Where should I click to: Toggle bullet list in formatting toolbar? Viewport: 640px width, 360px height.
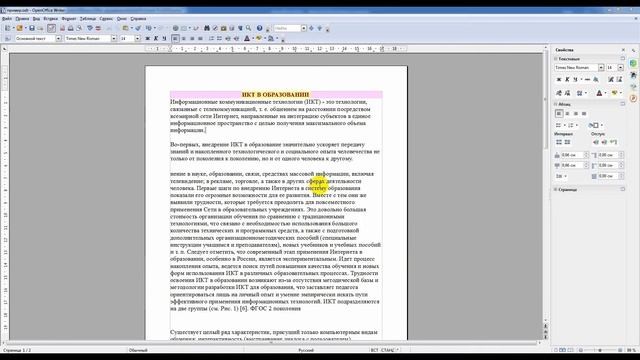coord(219,38)
